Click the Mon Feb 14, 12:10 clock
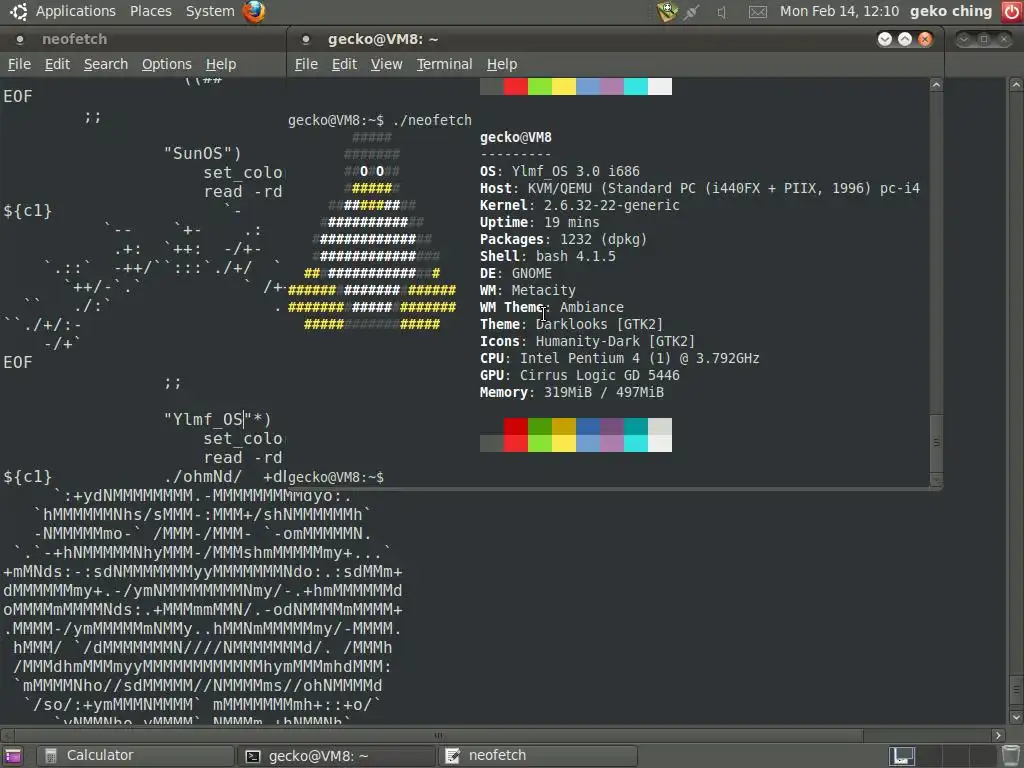Screen dimensions: 1024x768 [x=839, y=11]
